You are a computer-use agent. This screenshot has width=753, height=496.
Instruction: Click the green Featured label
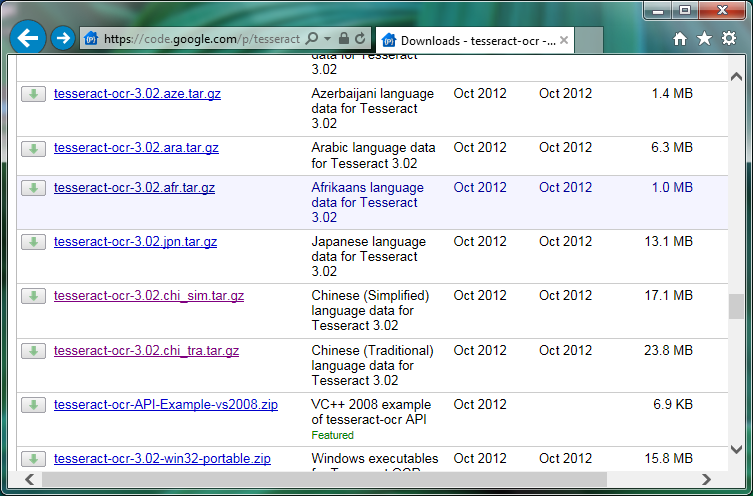click(332, 435)
